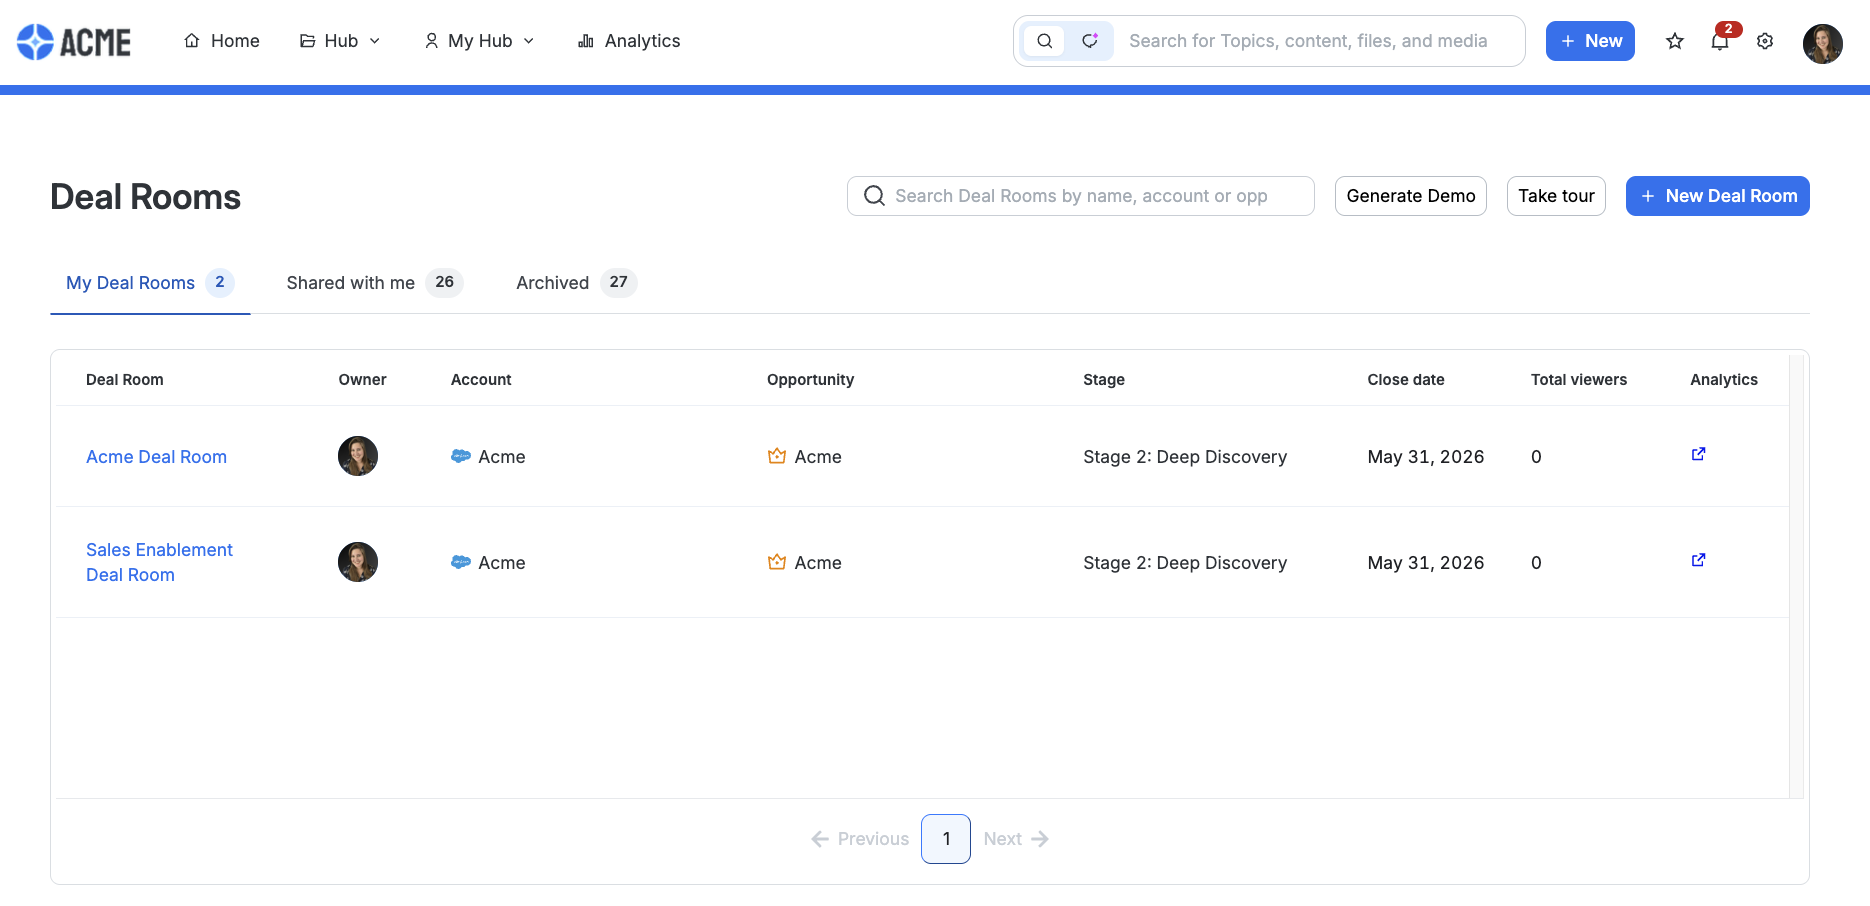Open the user profile avatar menu

1822,44
